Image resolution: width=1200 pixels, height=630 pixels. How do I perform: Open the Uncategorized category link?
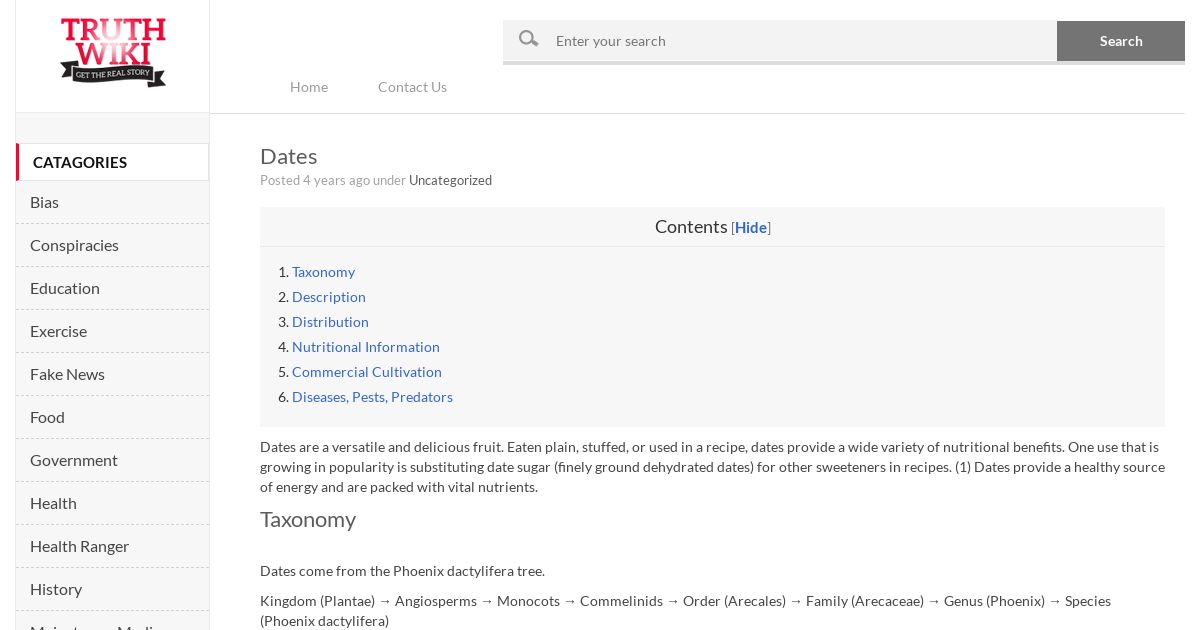[x=450, y=180]
